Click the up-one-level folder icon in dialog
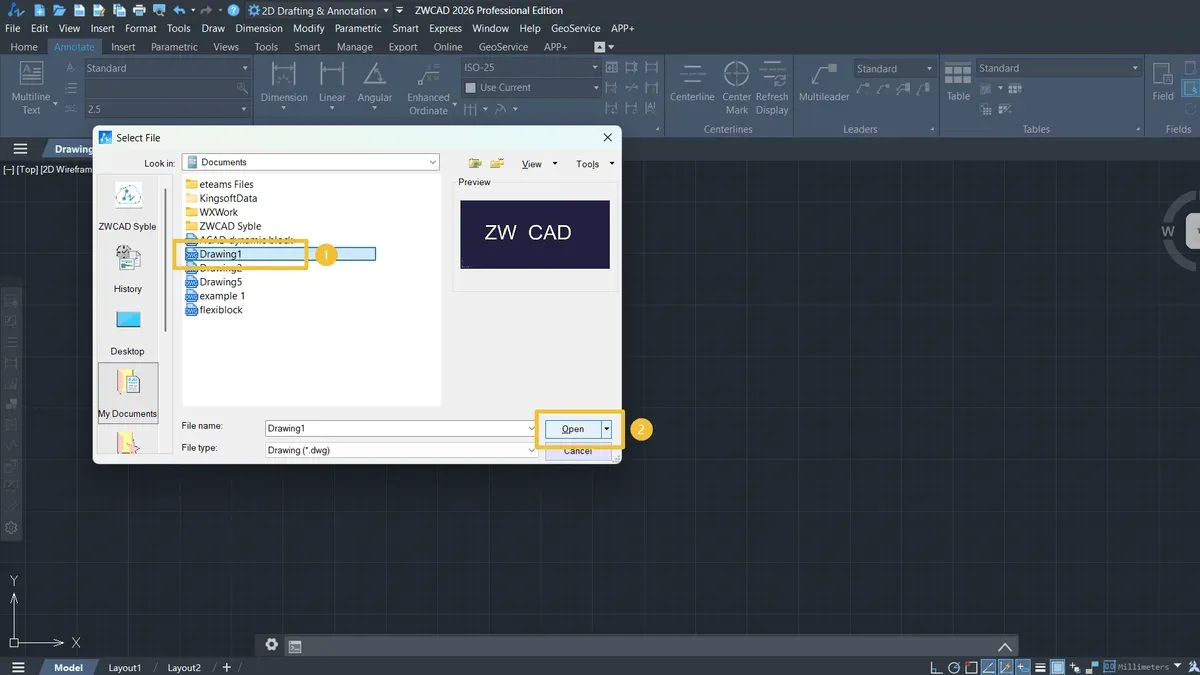 pos(475,163)
